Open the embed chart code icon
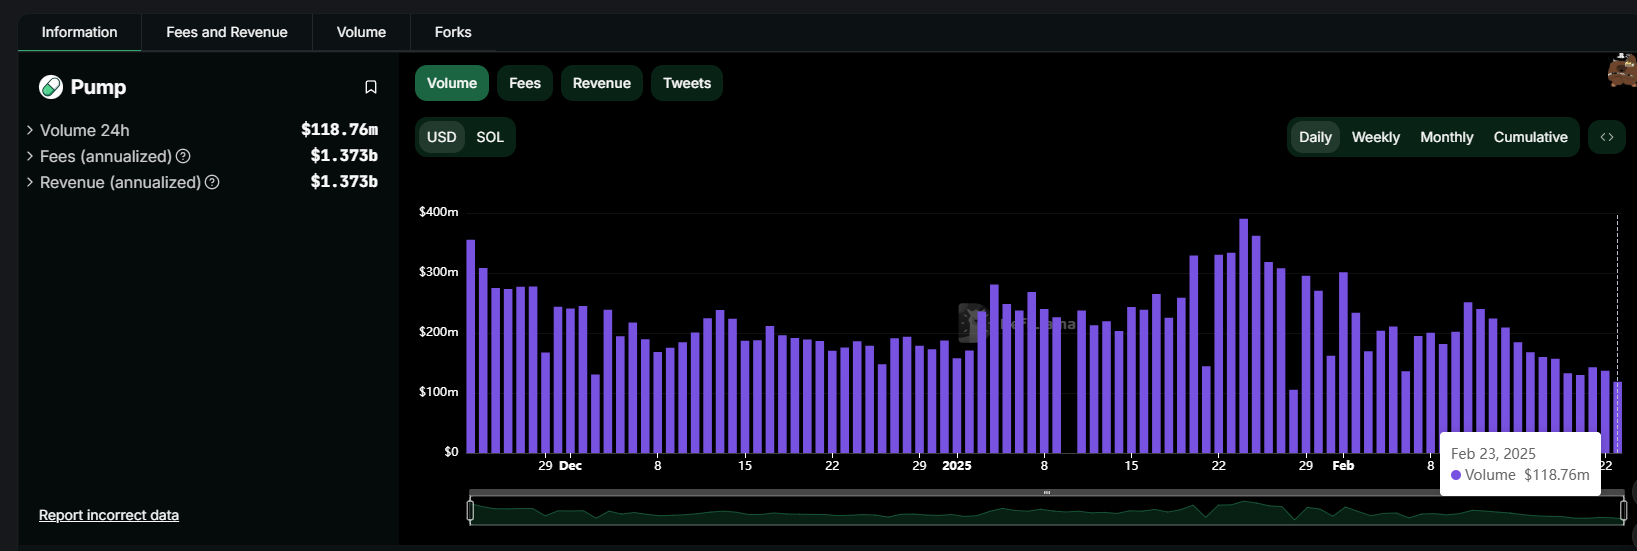1637x551 pixels. [1607, 137]
